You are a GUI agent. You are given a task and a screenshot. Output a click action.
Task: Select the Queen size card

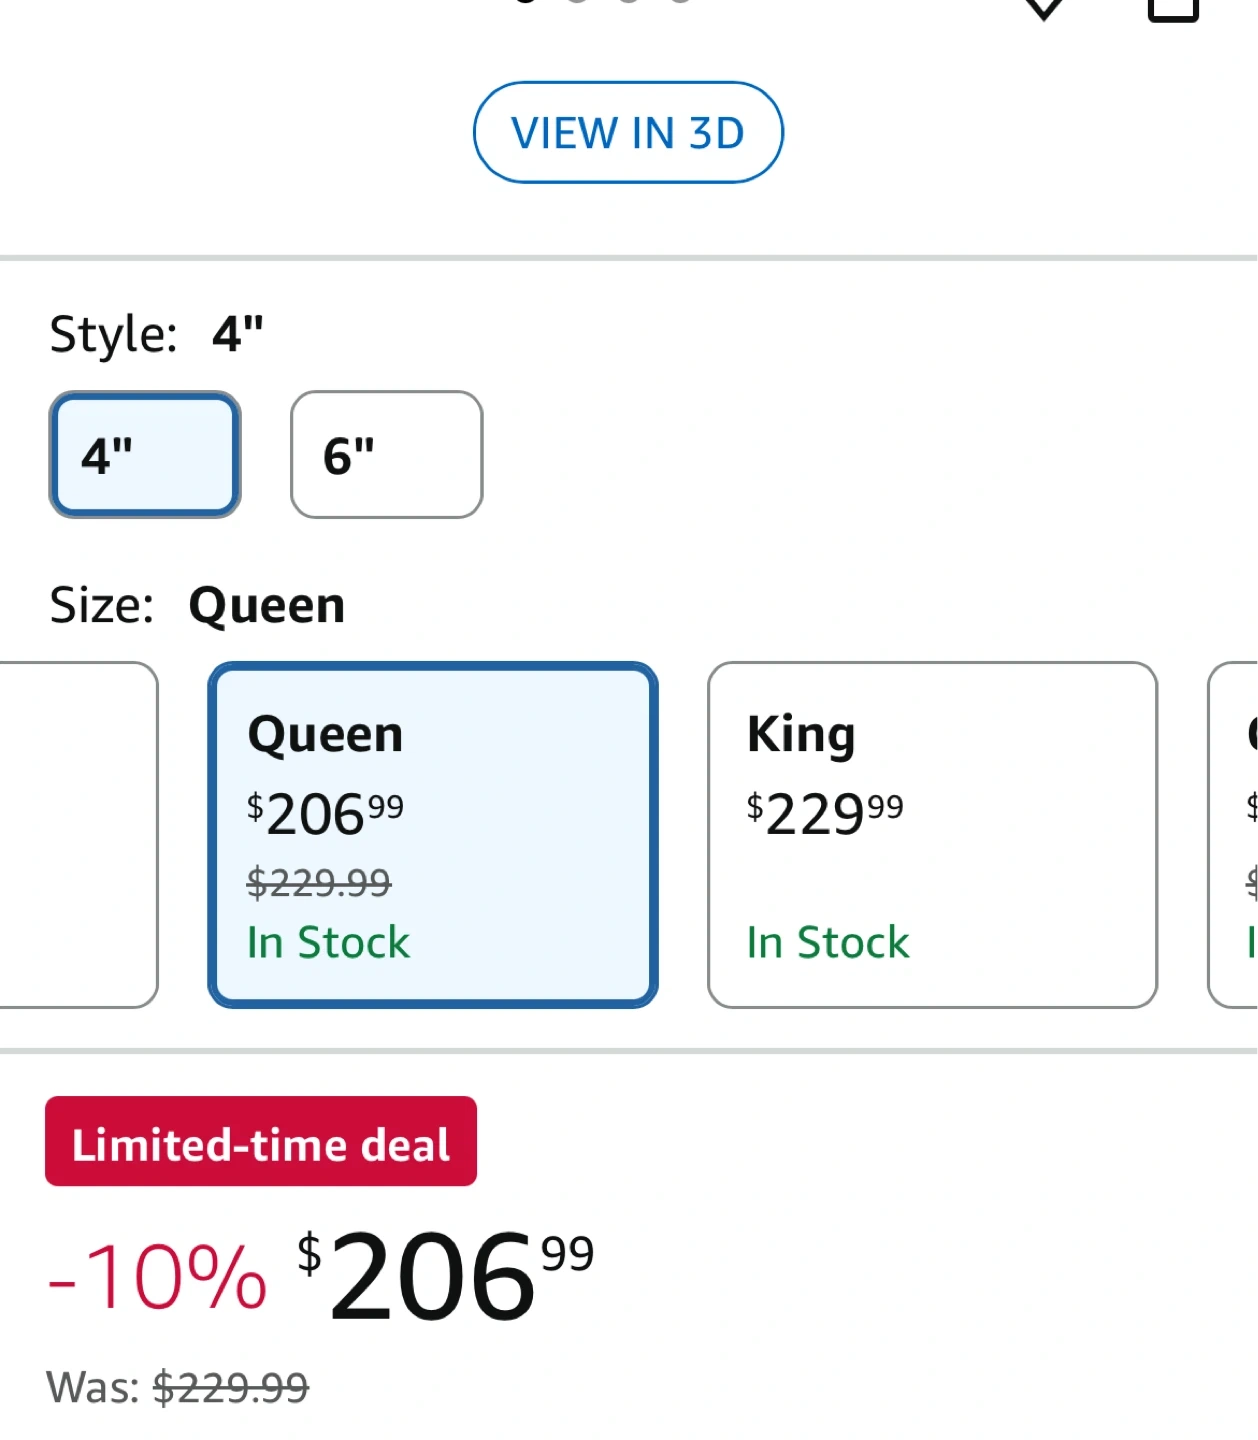pos(432,835)
